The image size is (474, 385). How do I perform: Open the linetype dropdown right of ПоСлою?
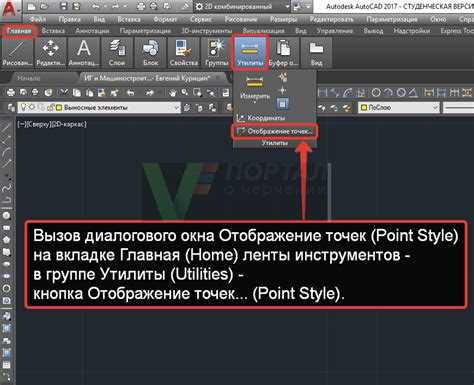(x=458, y=107)
